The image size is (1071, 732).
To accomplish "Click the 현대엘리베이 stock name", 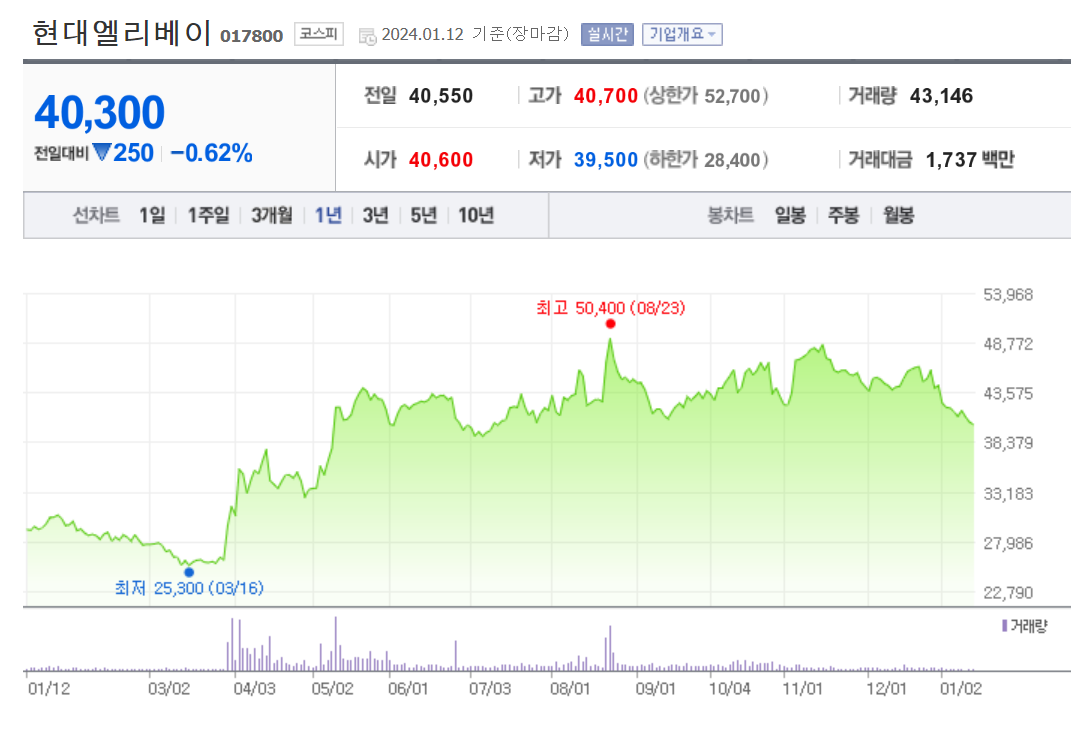I will [122, 32].
